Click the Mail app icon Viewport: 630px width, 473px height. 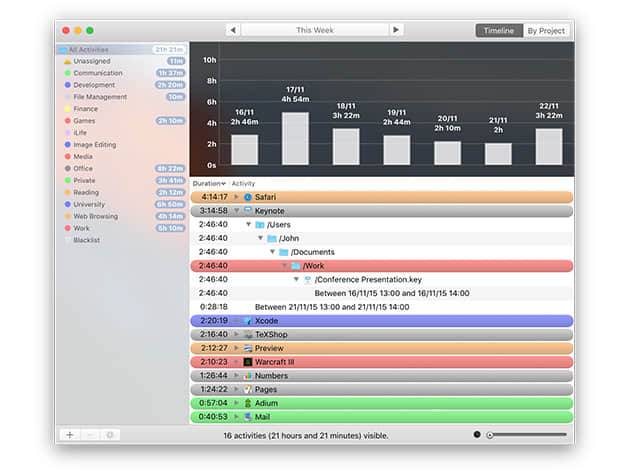248,417
